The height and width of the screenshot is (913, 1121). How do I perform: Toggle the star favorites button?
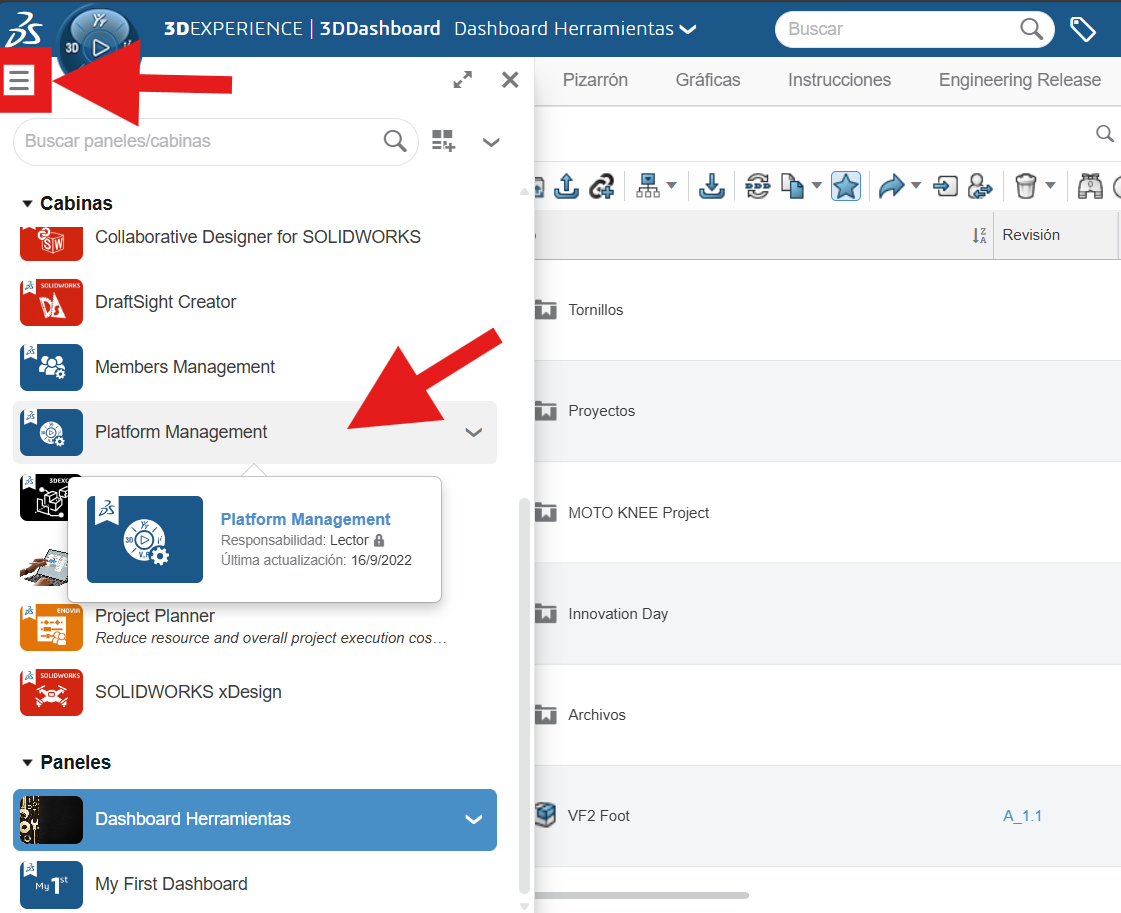(846, 186)
